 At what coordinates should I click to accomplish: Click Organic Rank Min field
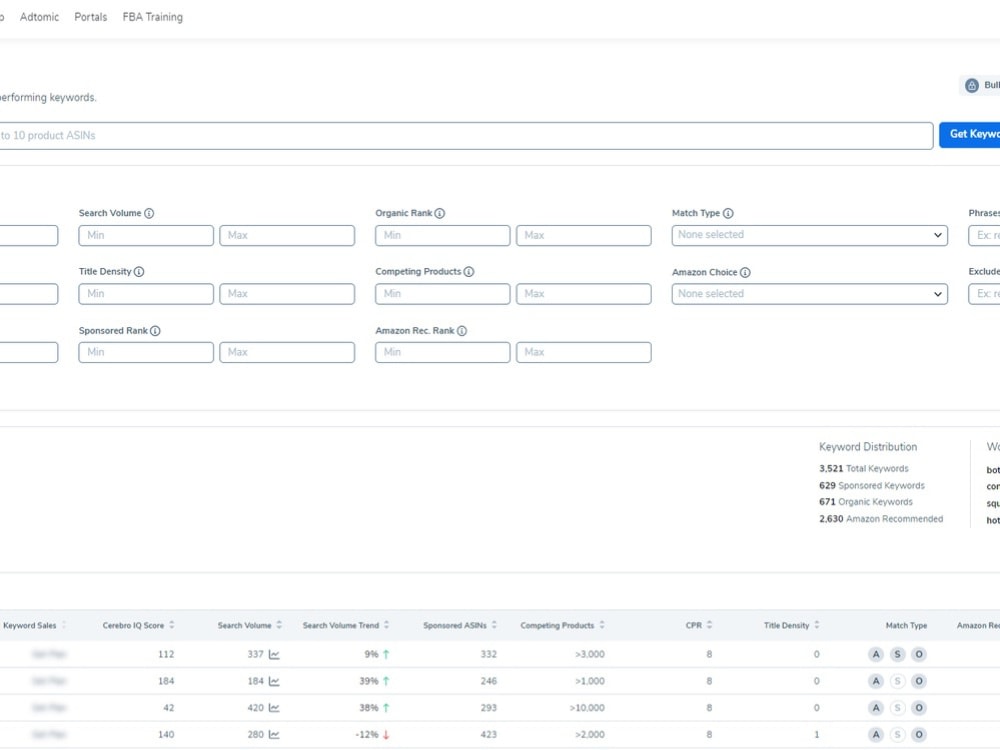(x=443, y=235)
